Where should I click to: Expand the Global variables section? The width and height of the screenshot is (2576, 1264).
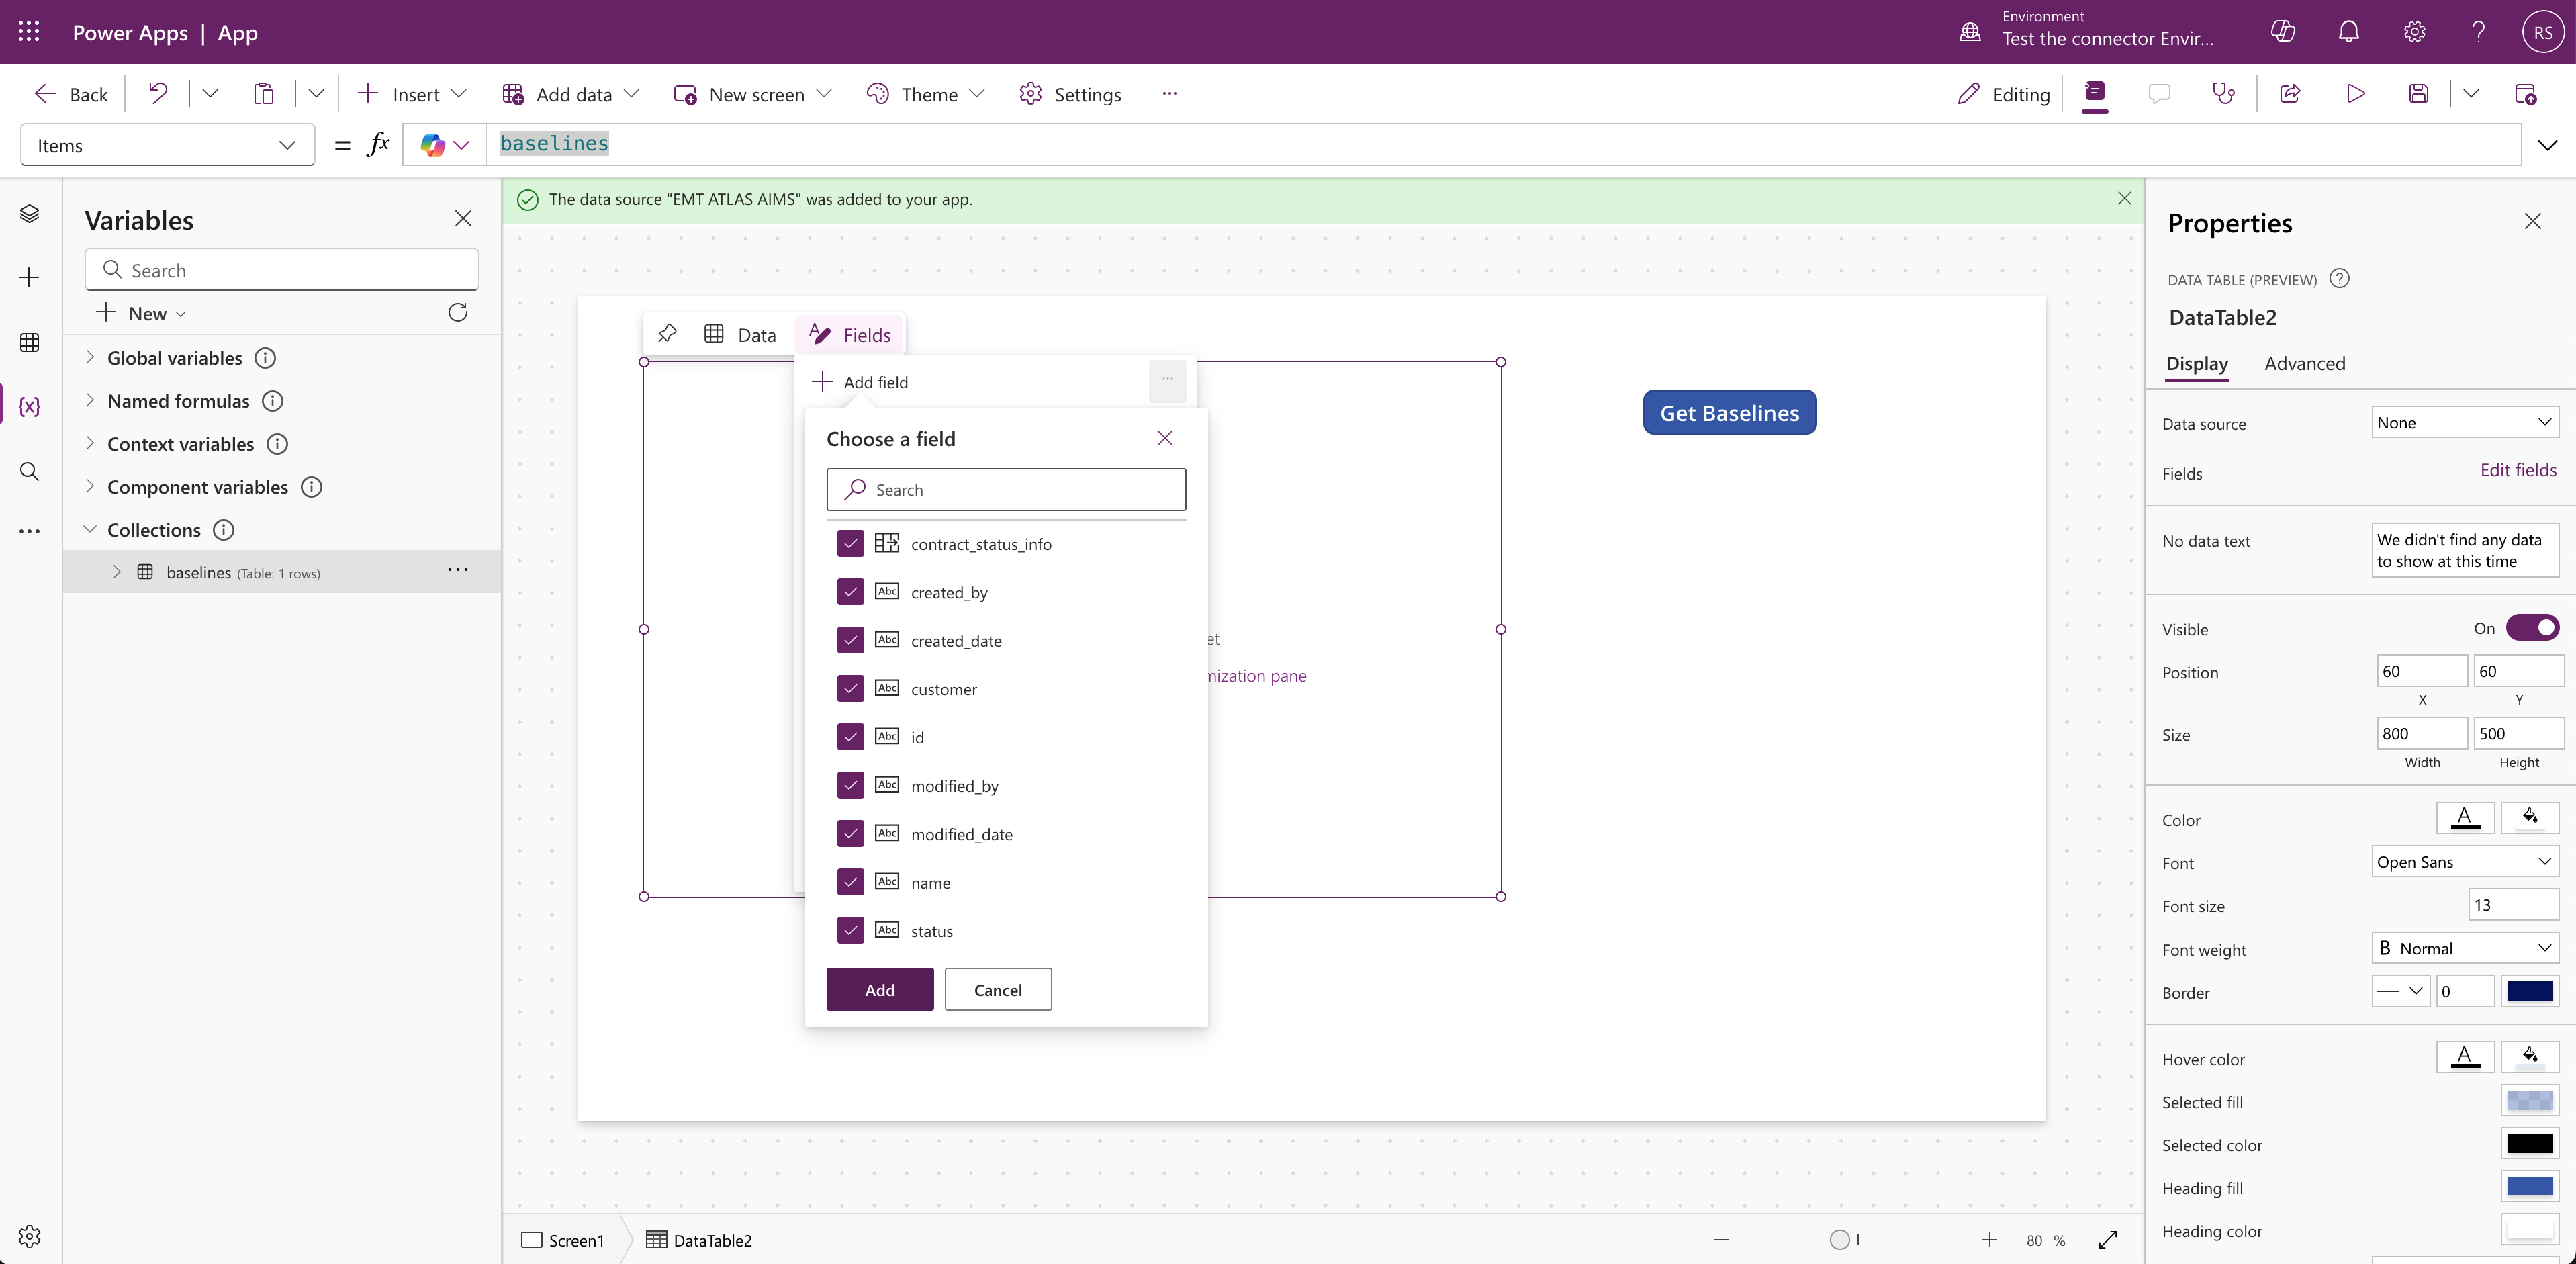[90, 357]
